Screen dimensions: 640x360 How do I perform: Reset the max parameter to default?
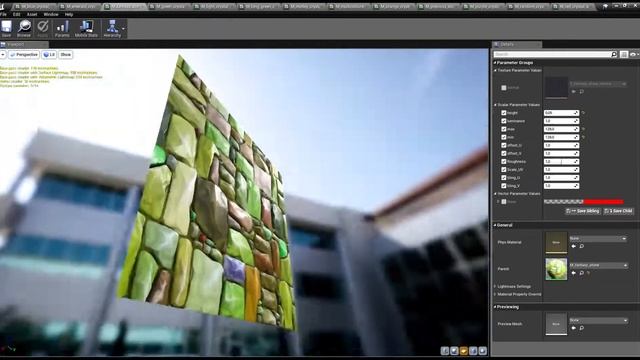(x=583, y=129)
